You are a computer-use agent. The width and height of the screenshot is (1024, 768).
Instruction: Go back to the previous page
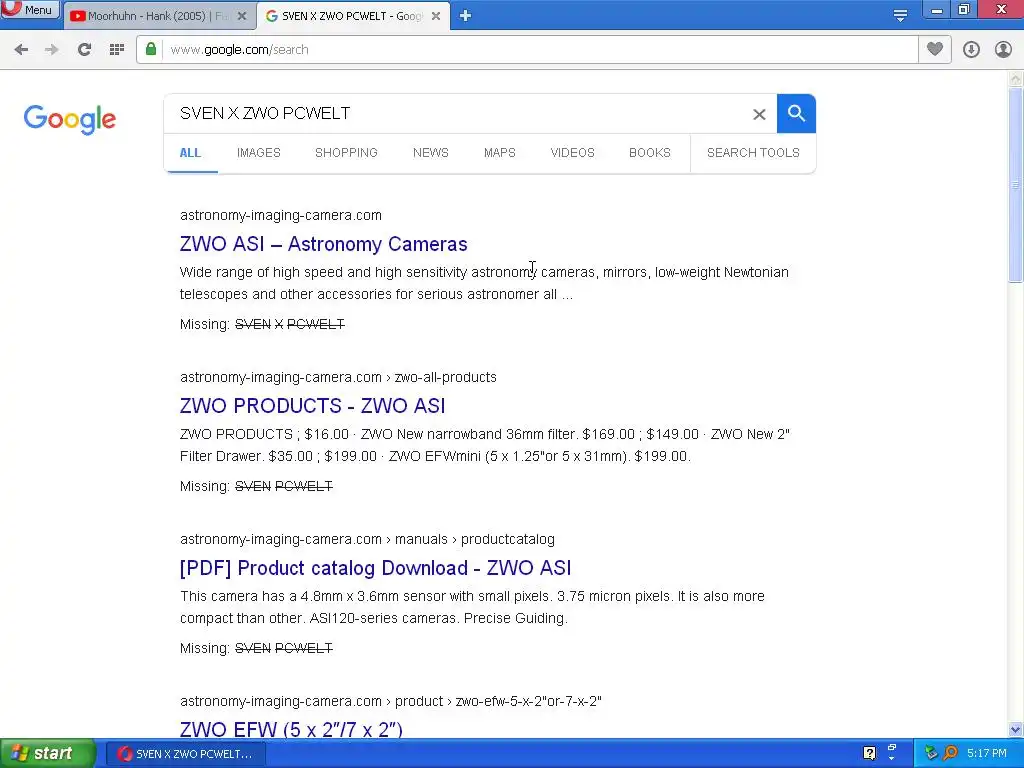[x=21, y=50]
